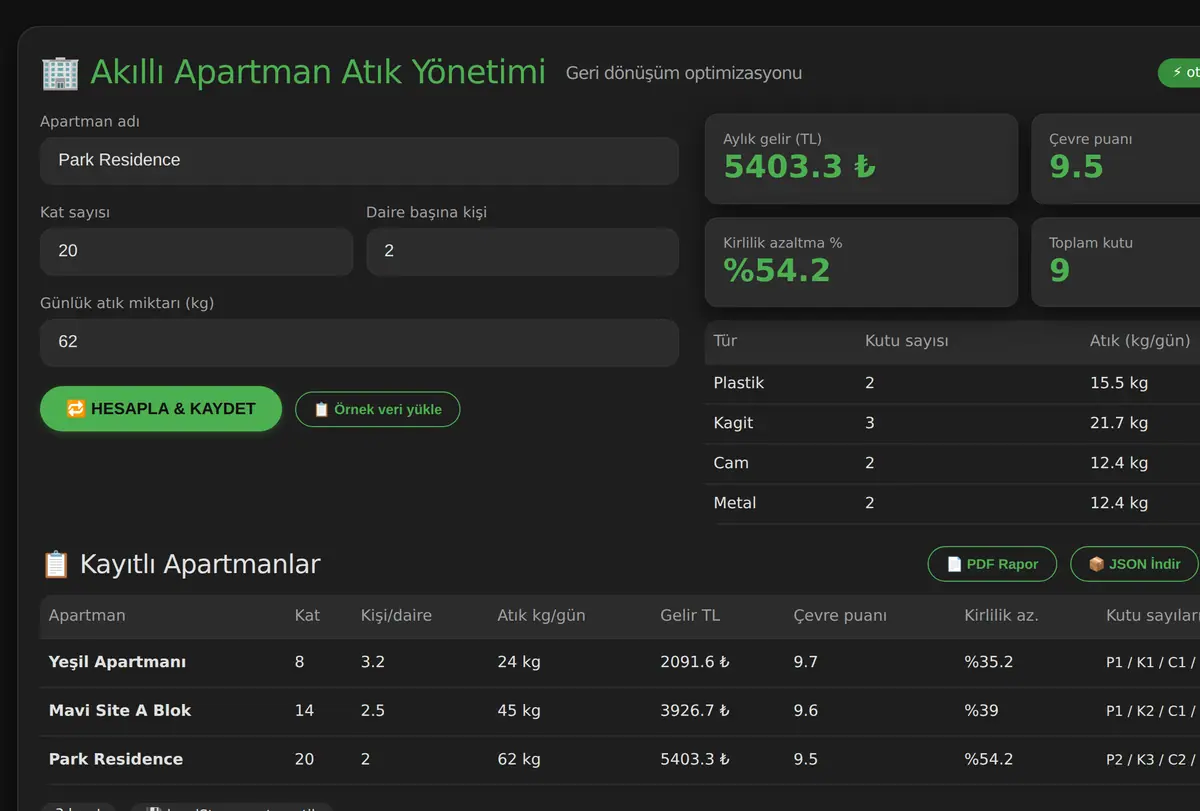
Task: Click the 12.4 kg value in Cam row
Action: (x=1119, y=463)
